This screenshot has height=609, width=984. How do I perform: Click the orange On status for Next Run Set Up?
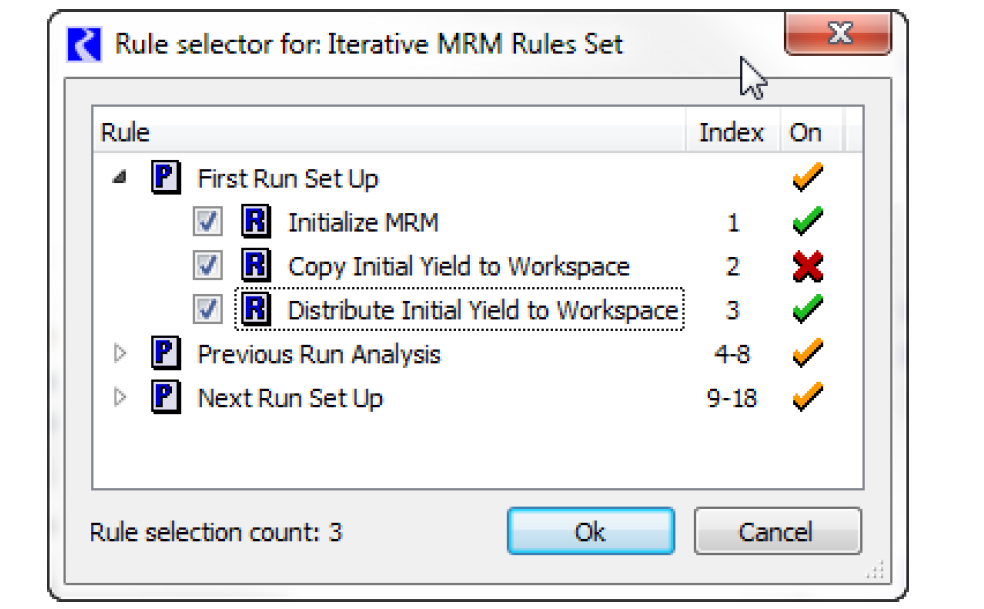coord(806,398)
